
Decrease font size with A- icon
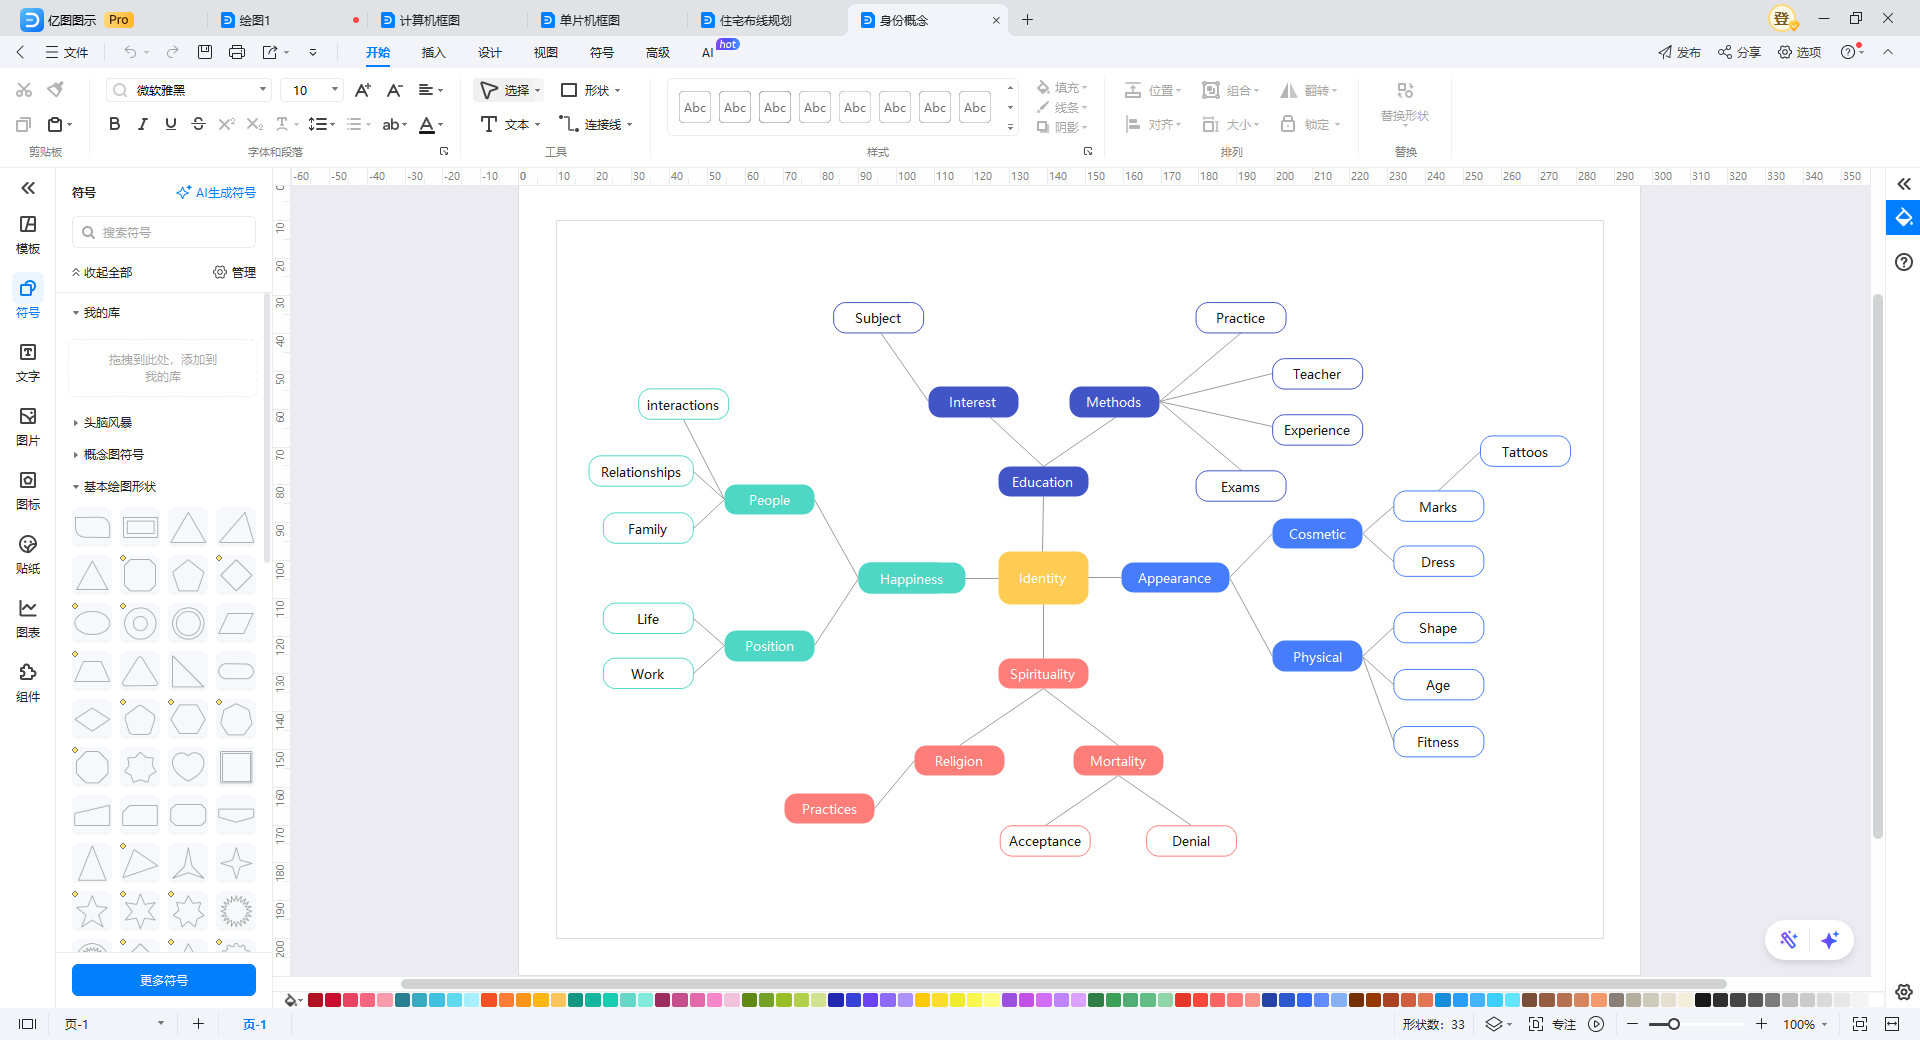click(x=395, y=90)
